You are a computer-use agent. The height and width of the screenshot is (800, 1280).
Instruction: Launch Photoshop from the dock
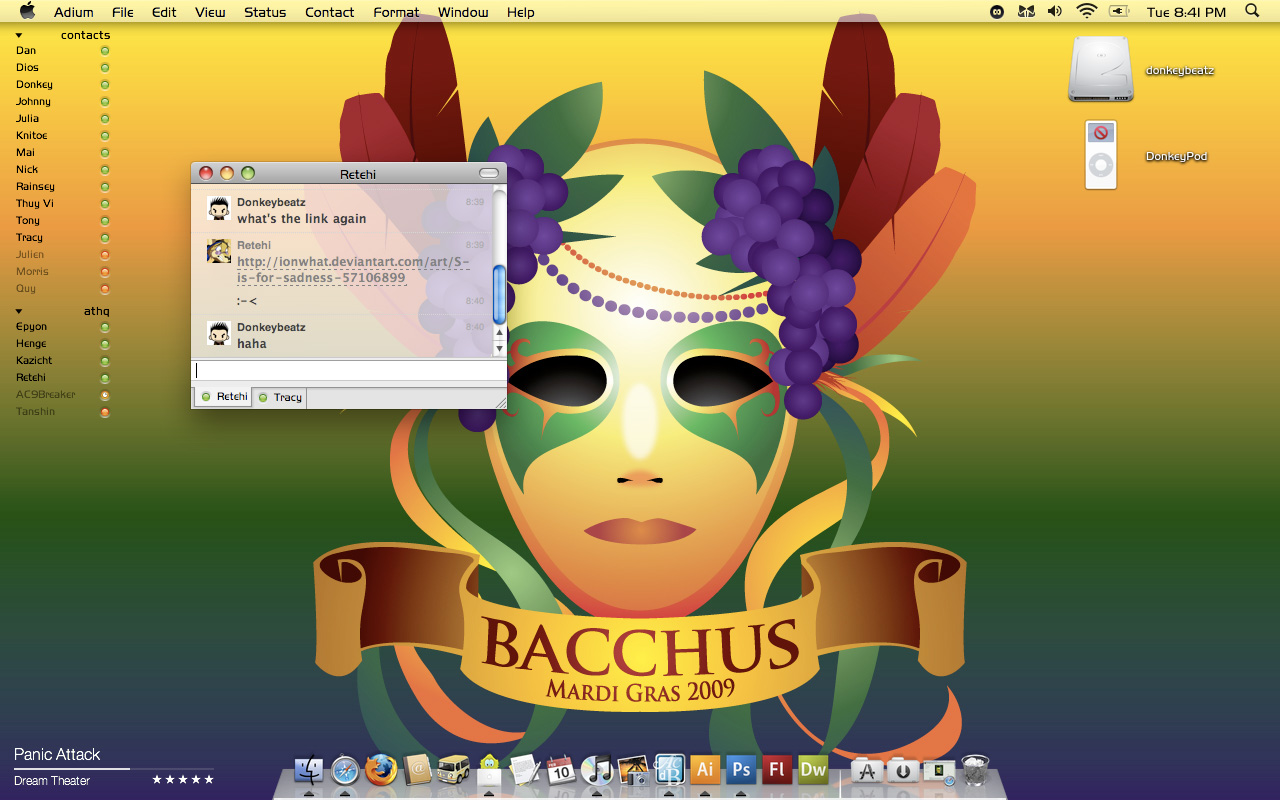tap(741, 770)
